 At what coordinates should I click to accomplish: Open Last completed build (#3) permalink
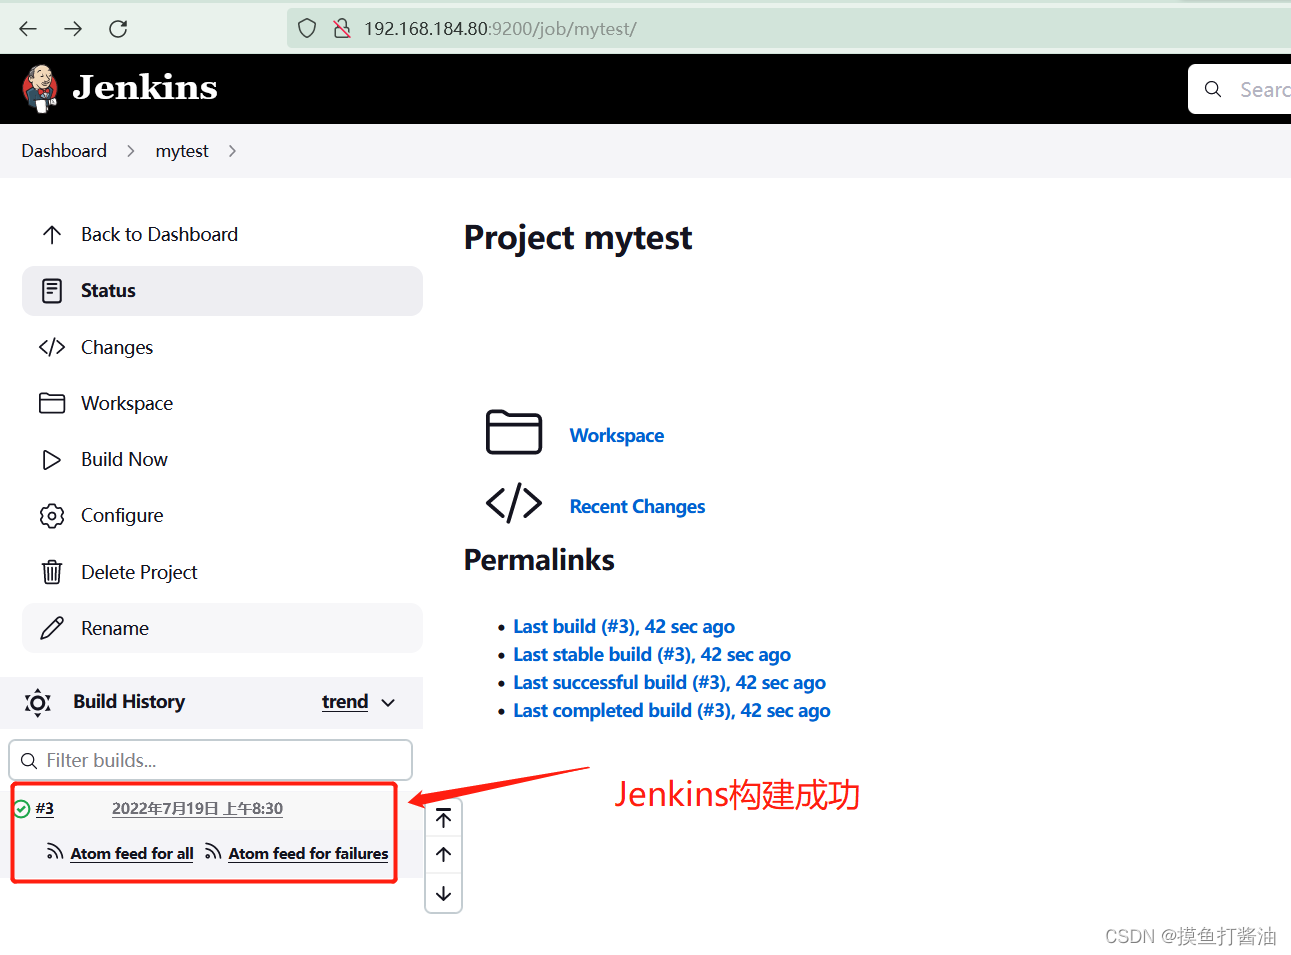pos(672,710)
